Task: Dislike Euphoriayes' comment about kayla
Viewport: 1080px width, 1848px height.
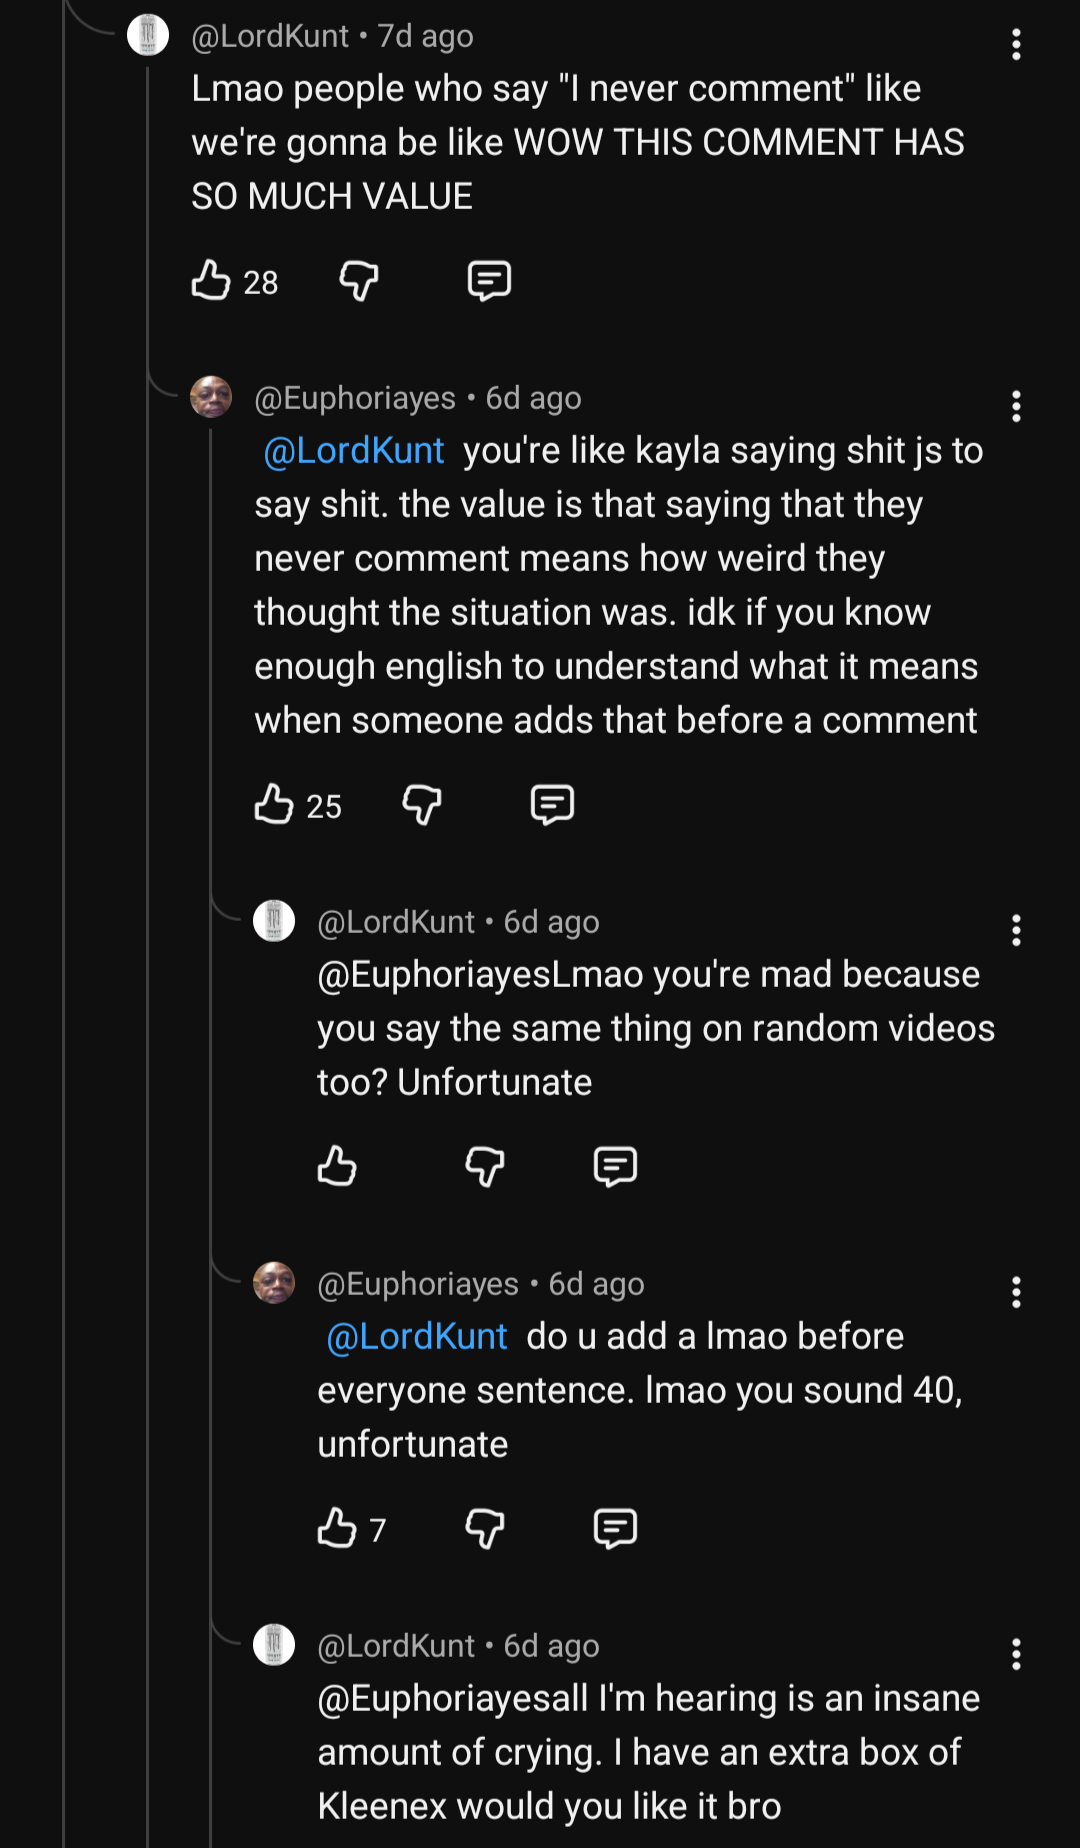Action: tap(421, 804)
